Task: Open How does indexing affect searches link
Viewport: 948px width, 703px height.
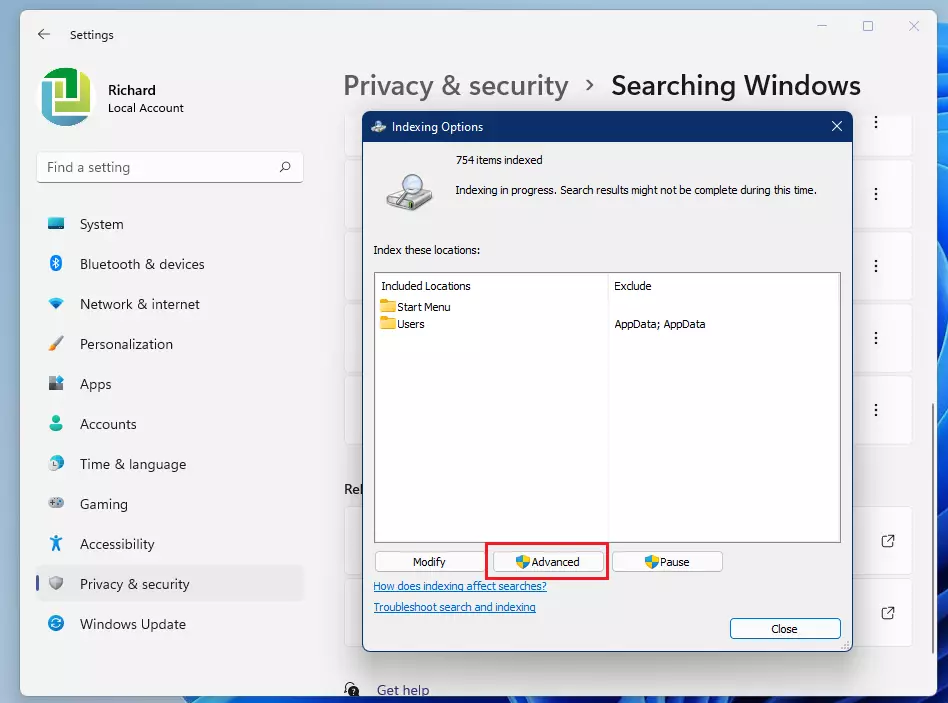Action: tap(459, 586)
